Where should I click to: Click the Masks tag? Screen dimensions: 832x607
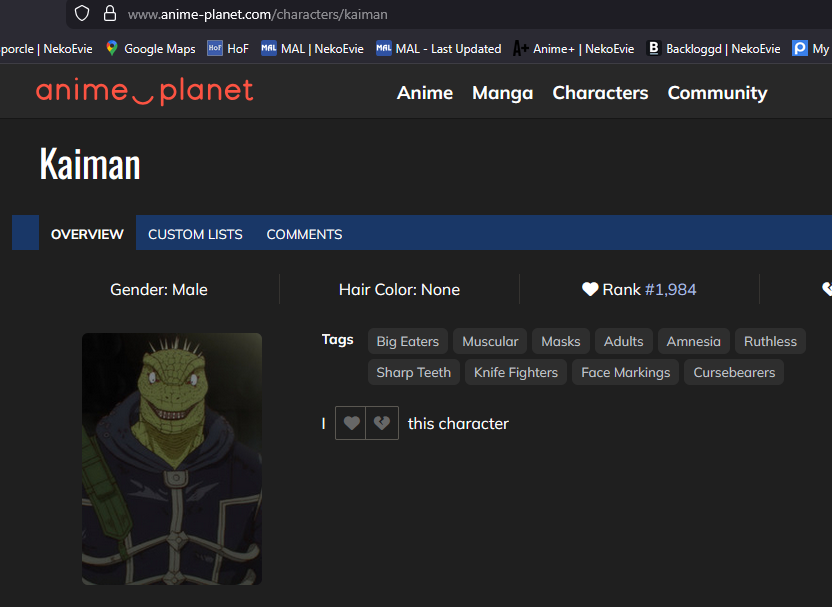click(561, 341)
